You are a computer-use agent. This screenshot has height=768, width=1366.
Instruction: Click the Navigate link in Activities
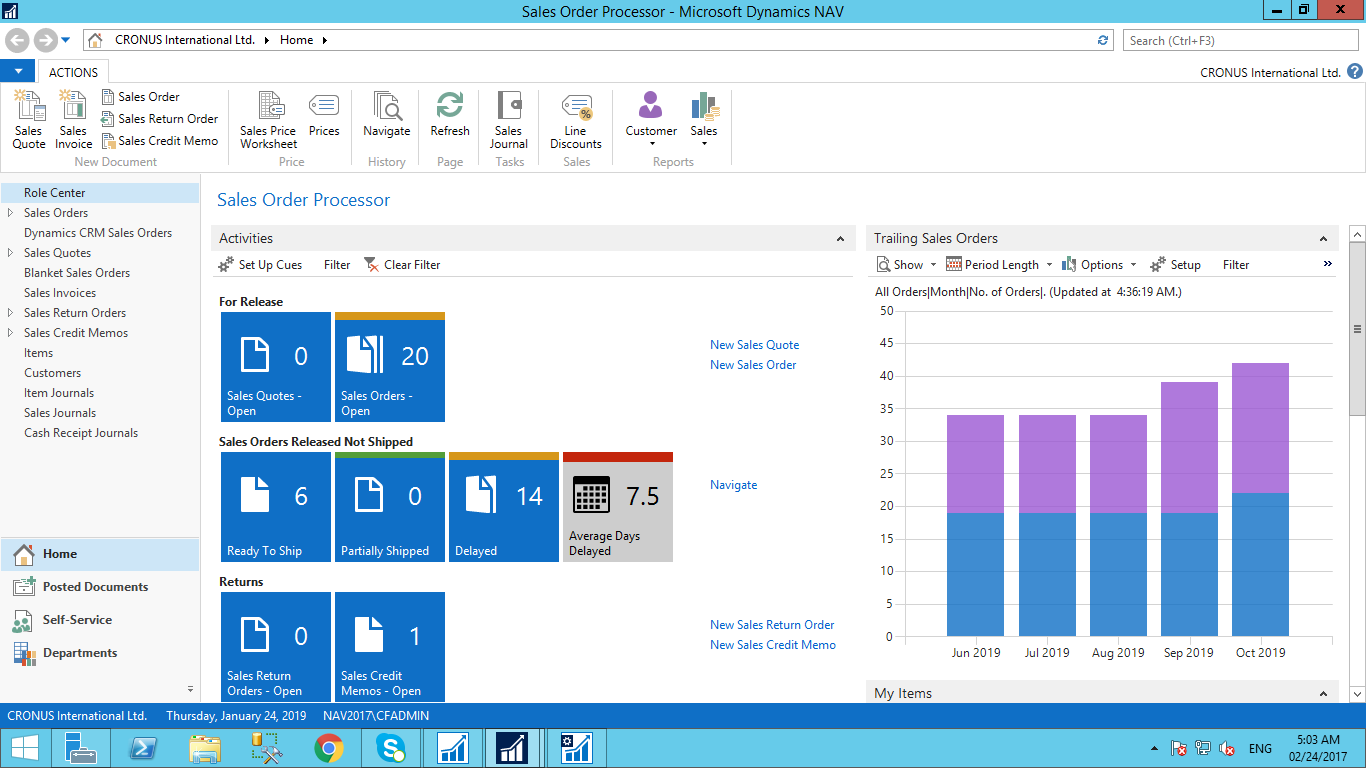coord(734,485)
